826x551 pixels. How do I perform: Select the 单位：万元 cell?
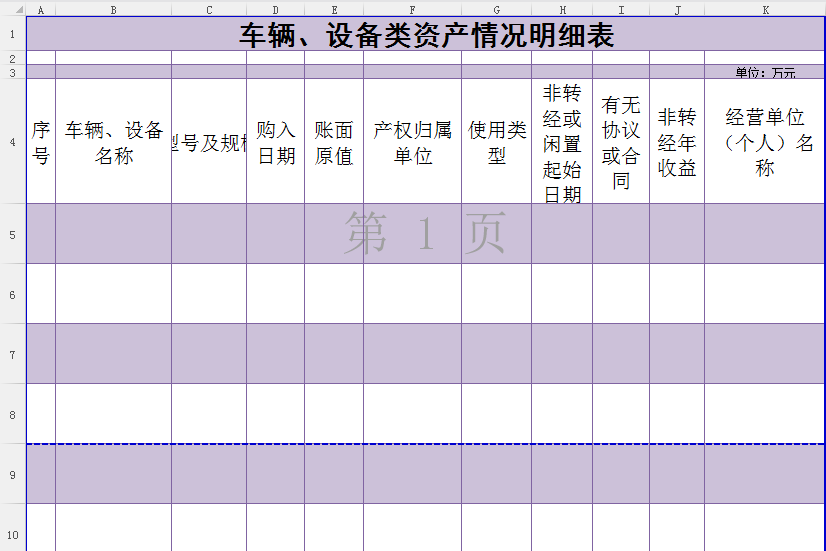[765, 73]
